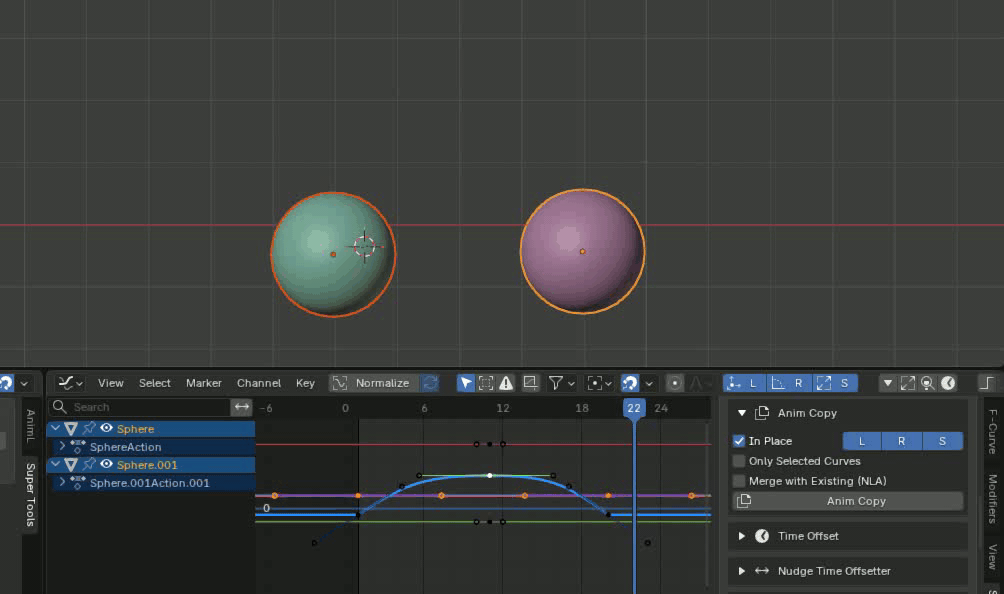Select the Sphere channel name
The image size is (1004, 594).
[135, 429]
